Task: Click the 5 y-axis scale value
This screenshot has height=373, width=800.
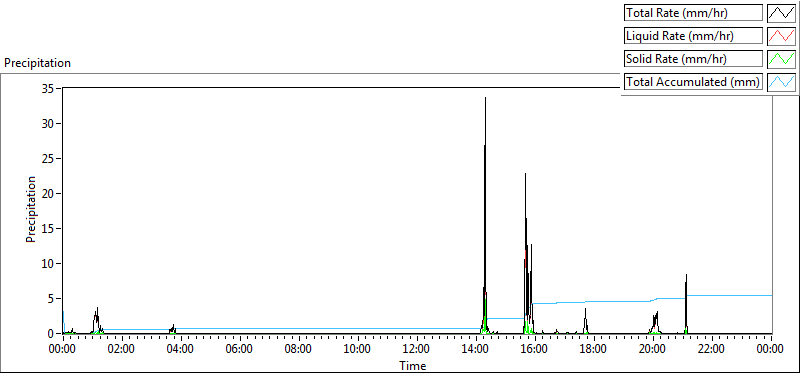Action: tap(52, 299)
